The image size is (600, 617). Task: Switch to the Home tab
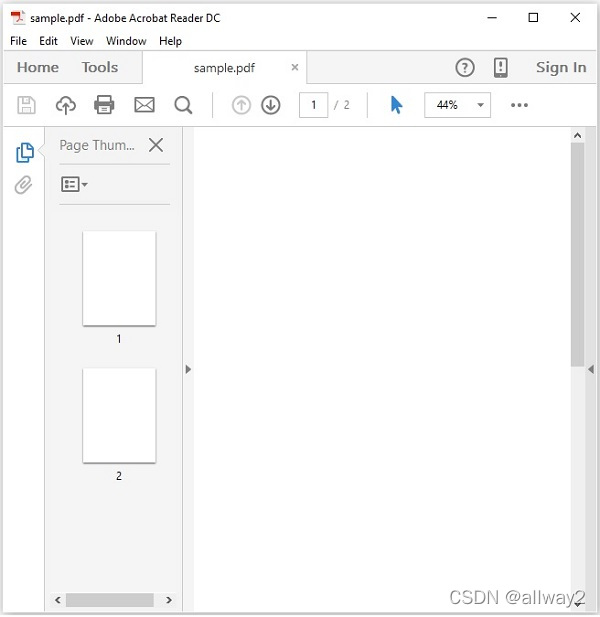(x=38, y=67)
